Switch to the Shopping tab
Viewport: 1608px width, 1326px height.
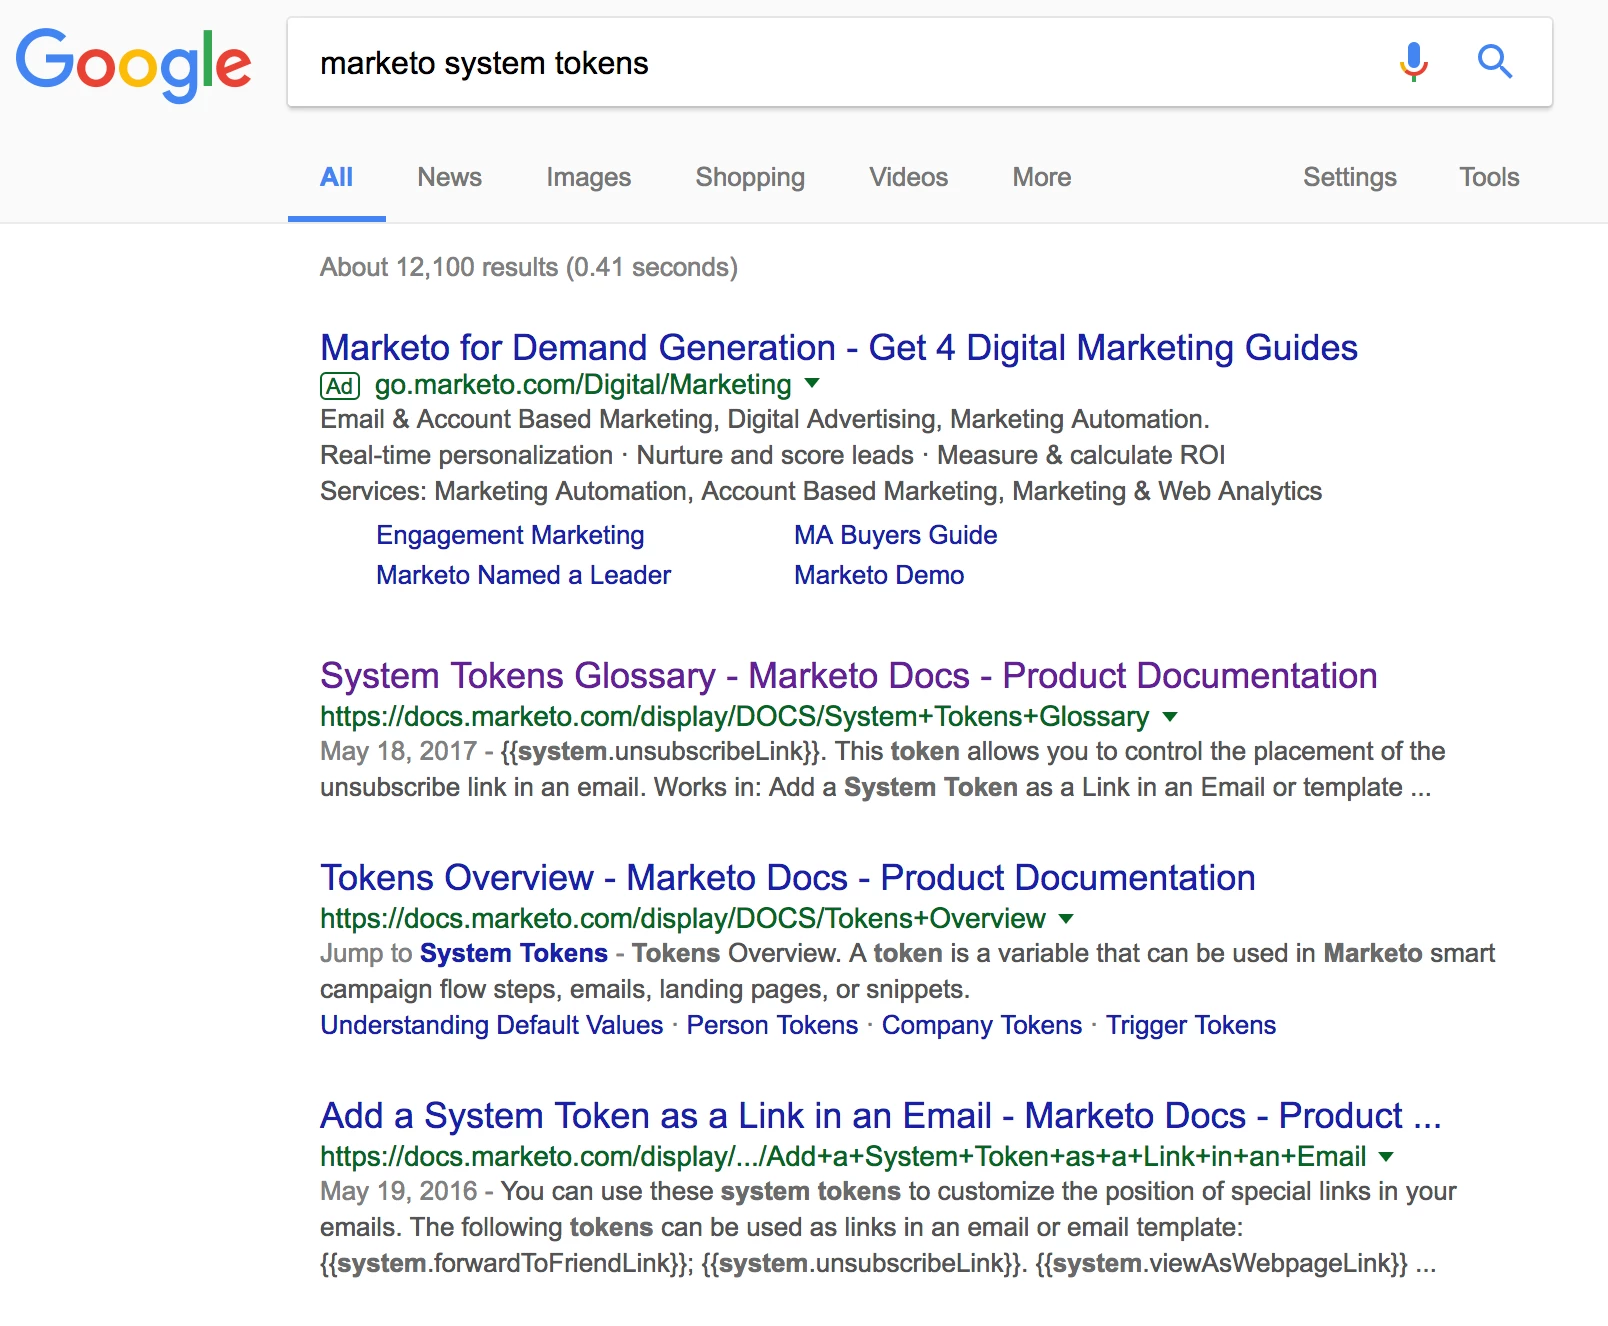(x=750, y=177)
